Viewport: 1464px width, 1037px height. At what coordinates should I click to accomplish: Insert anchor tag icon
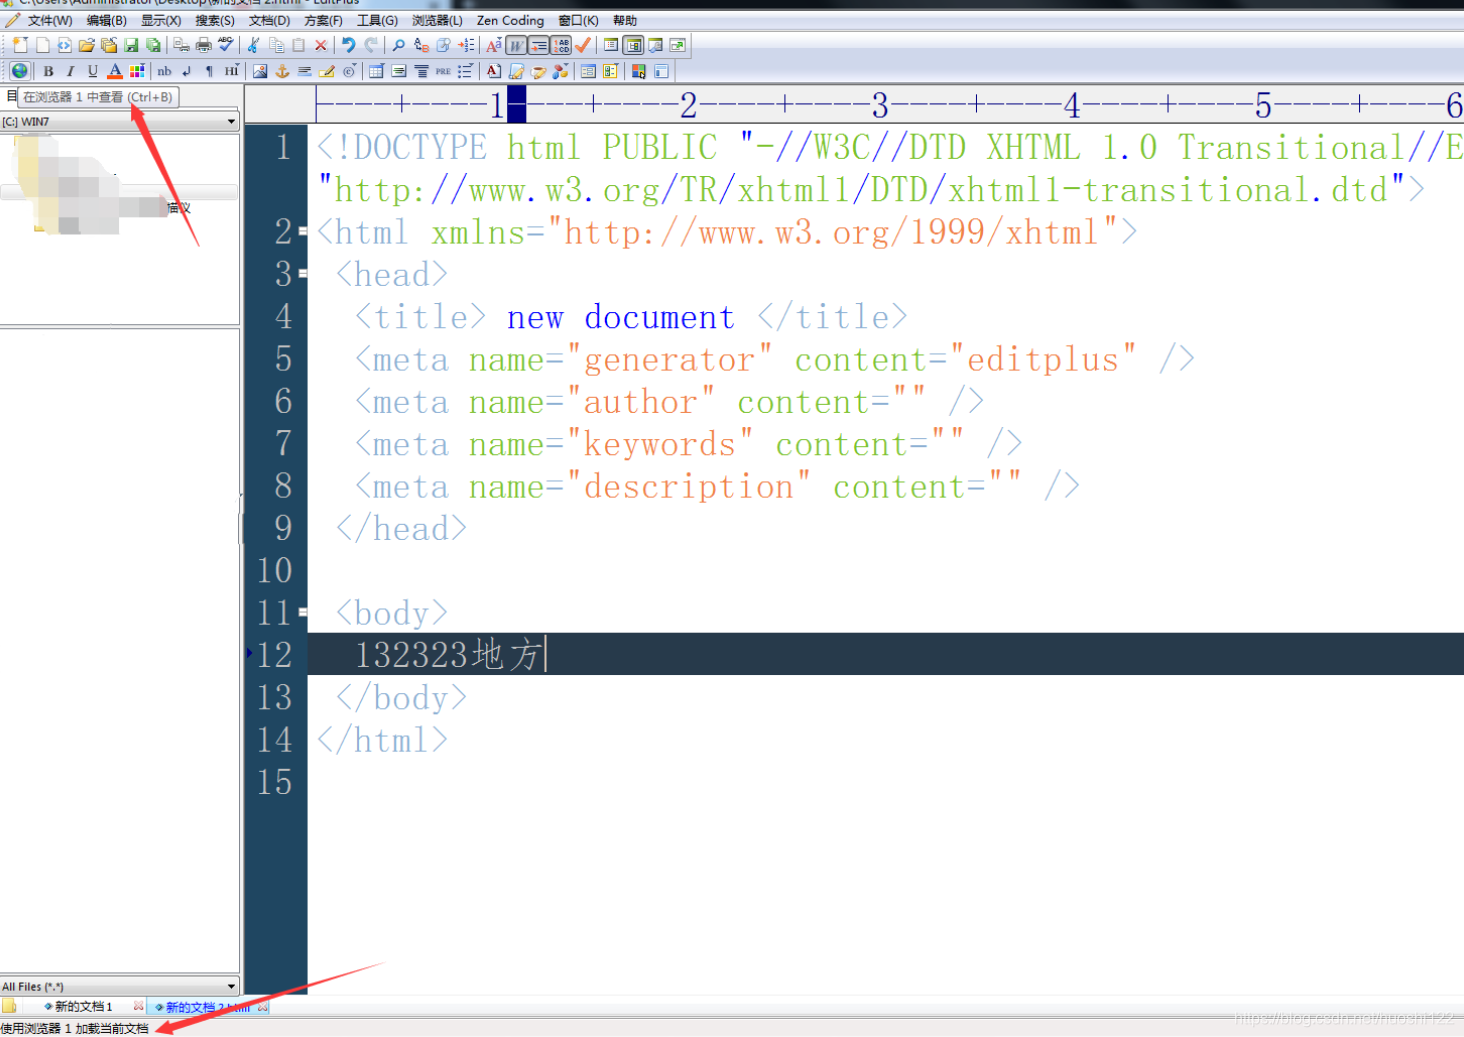pos(282,71)
